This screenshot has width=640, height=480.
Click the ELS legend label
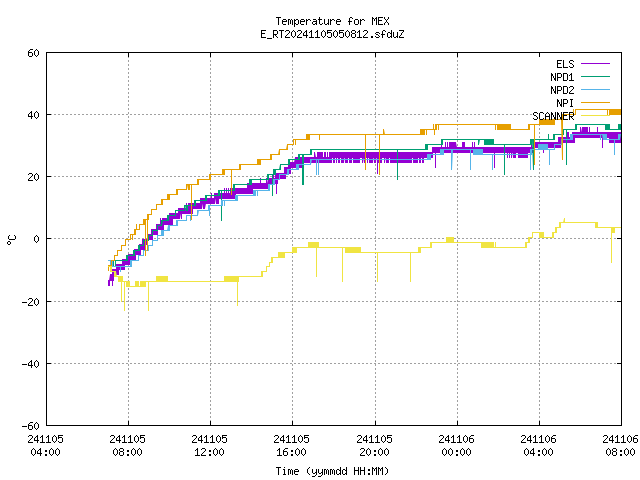tap(565, 64)
